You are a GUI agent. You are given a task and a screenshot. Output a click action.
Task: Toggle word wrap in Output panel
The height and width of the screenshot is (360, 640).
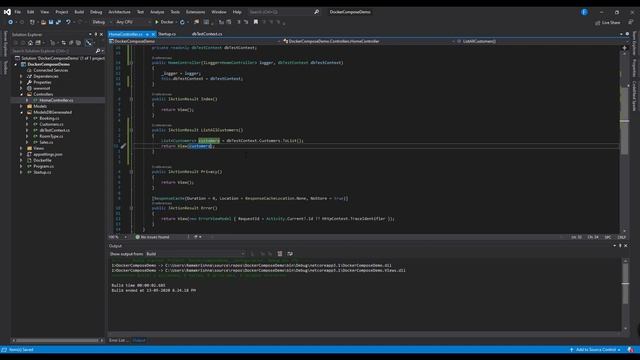[x=290, y=254]
